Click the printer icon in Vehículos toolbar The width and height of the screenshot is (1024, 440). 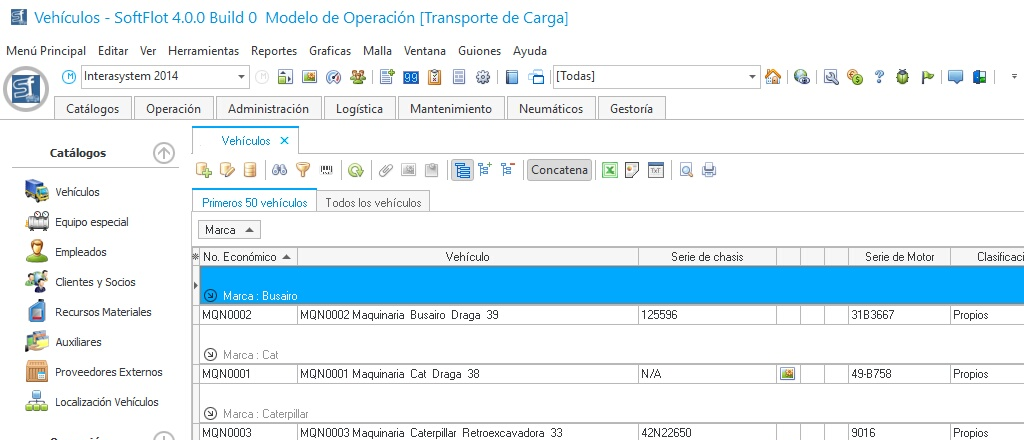point(709,170)
